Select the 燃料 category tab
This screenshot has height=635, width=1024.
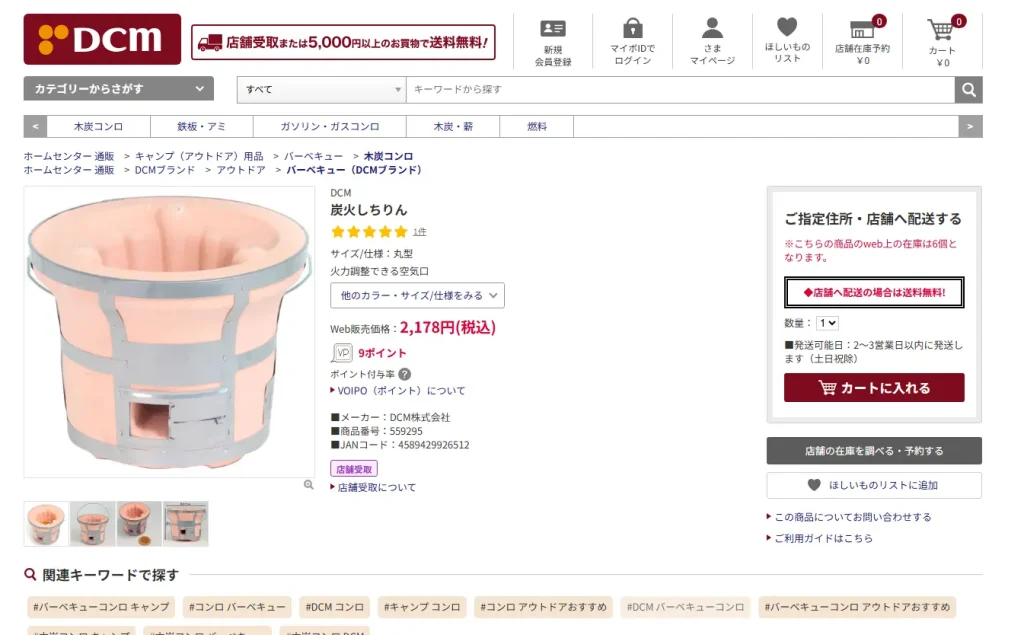click(x=537, y=127)
